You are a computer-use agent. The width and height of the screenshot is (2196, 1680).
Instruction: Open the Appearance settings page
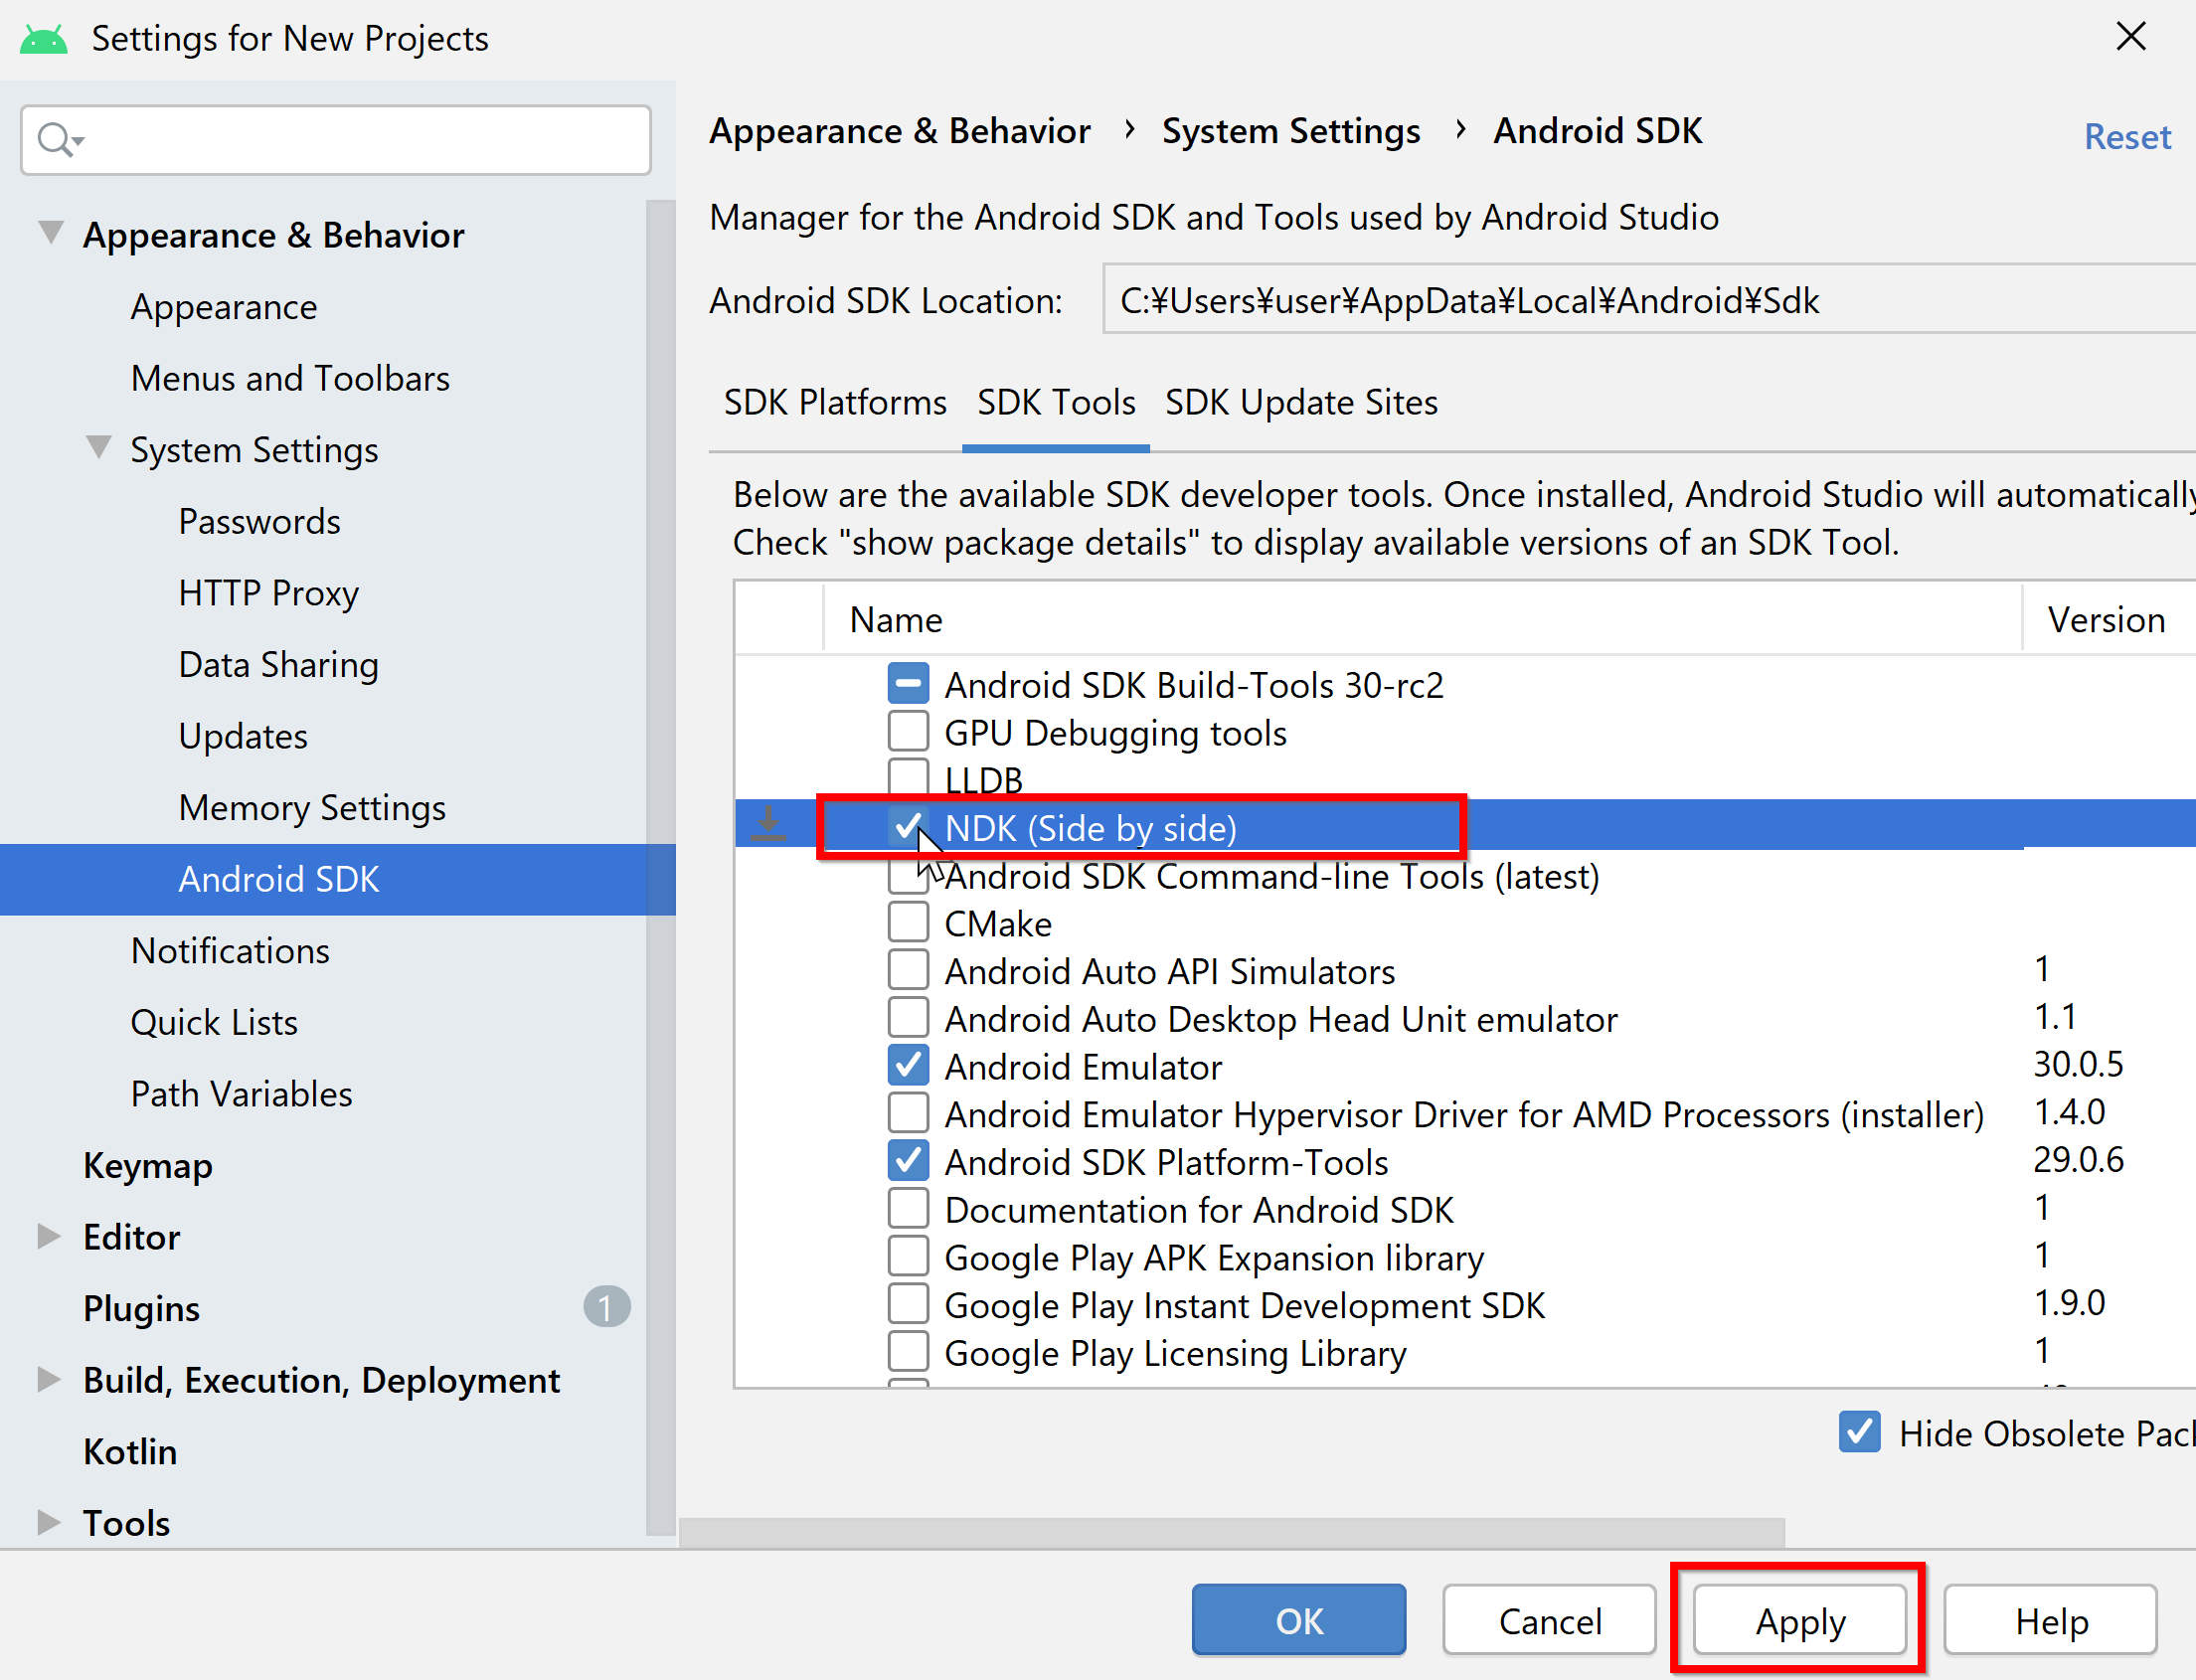[x=224, y=307]
